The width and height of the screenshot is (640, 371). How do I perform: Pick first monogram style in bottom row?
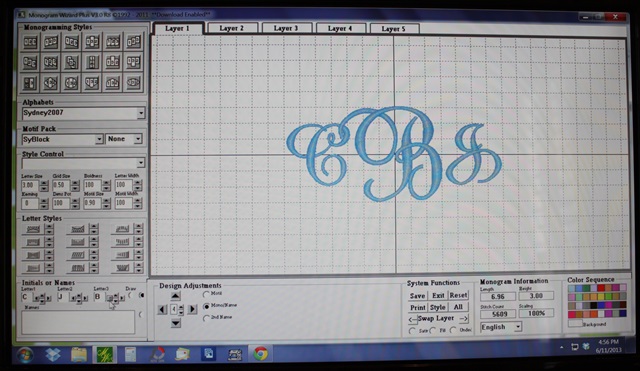click(x=30, y=83)
